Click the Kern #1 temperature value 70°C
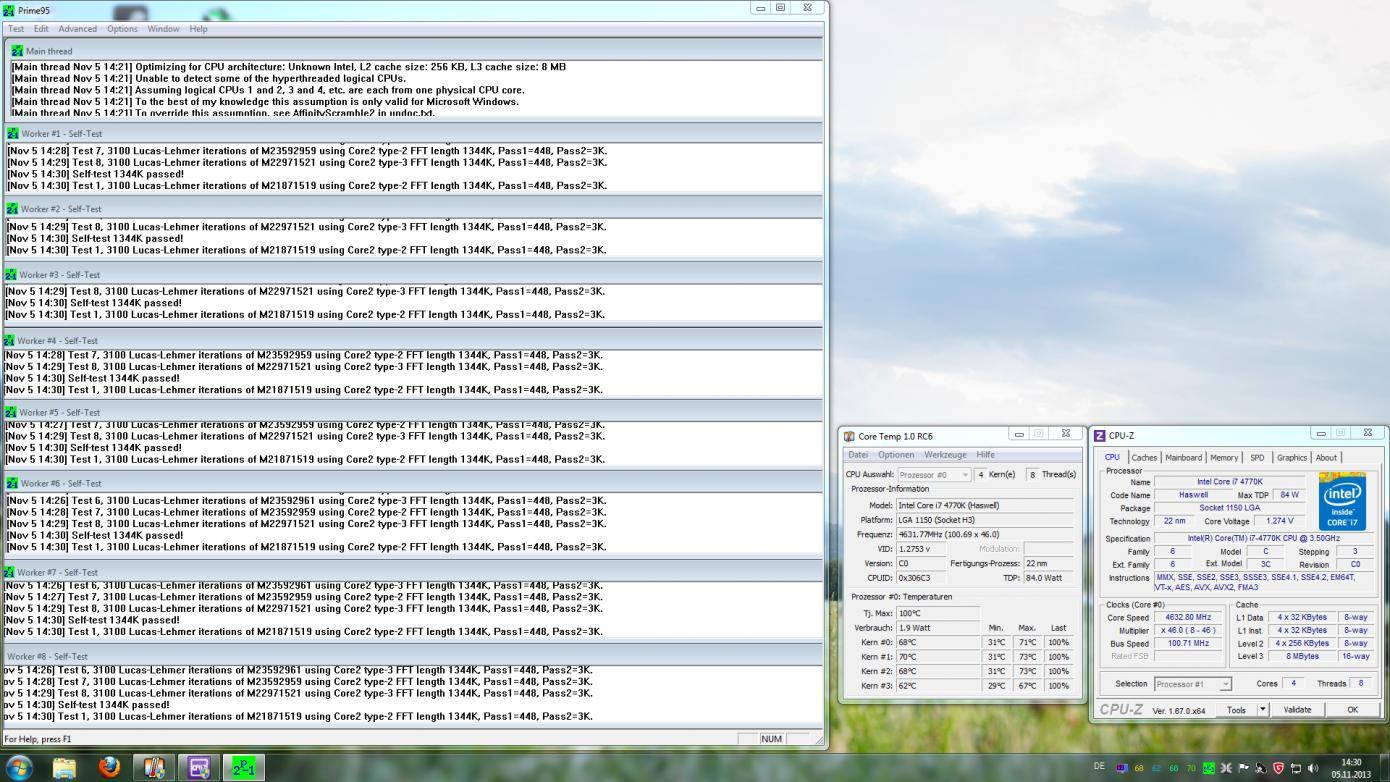 (x=938, y=657)
